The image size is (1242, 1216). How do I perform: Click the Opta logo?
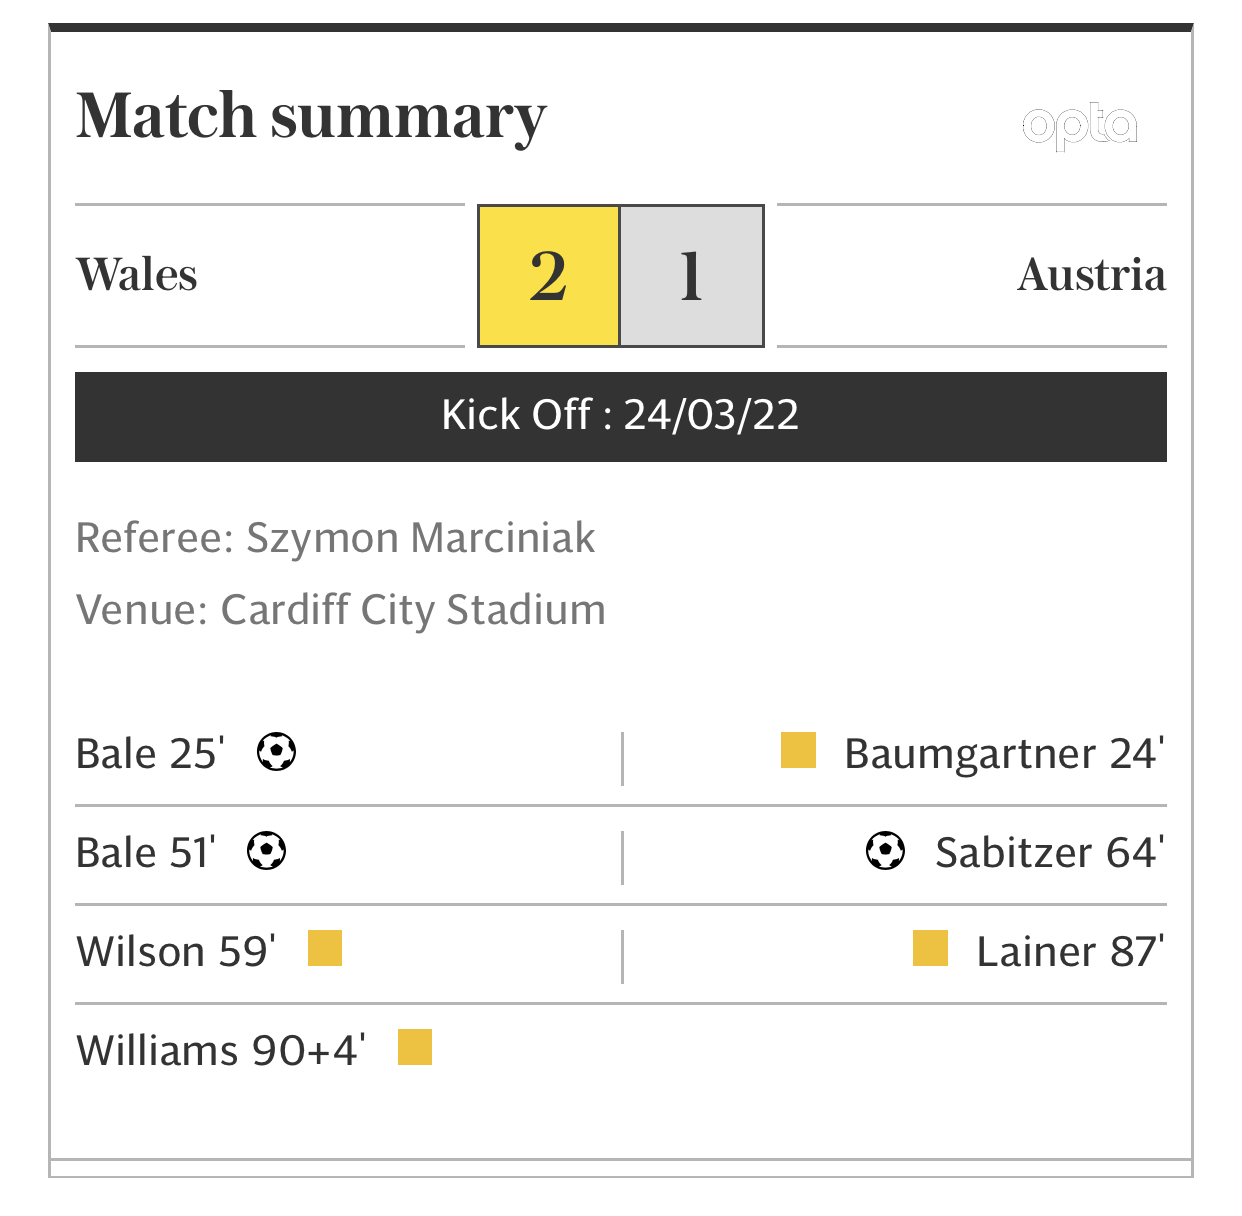coord(1079,127)
